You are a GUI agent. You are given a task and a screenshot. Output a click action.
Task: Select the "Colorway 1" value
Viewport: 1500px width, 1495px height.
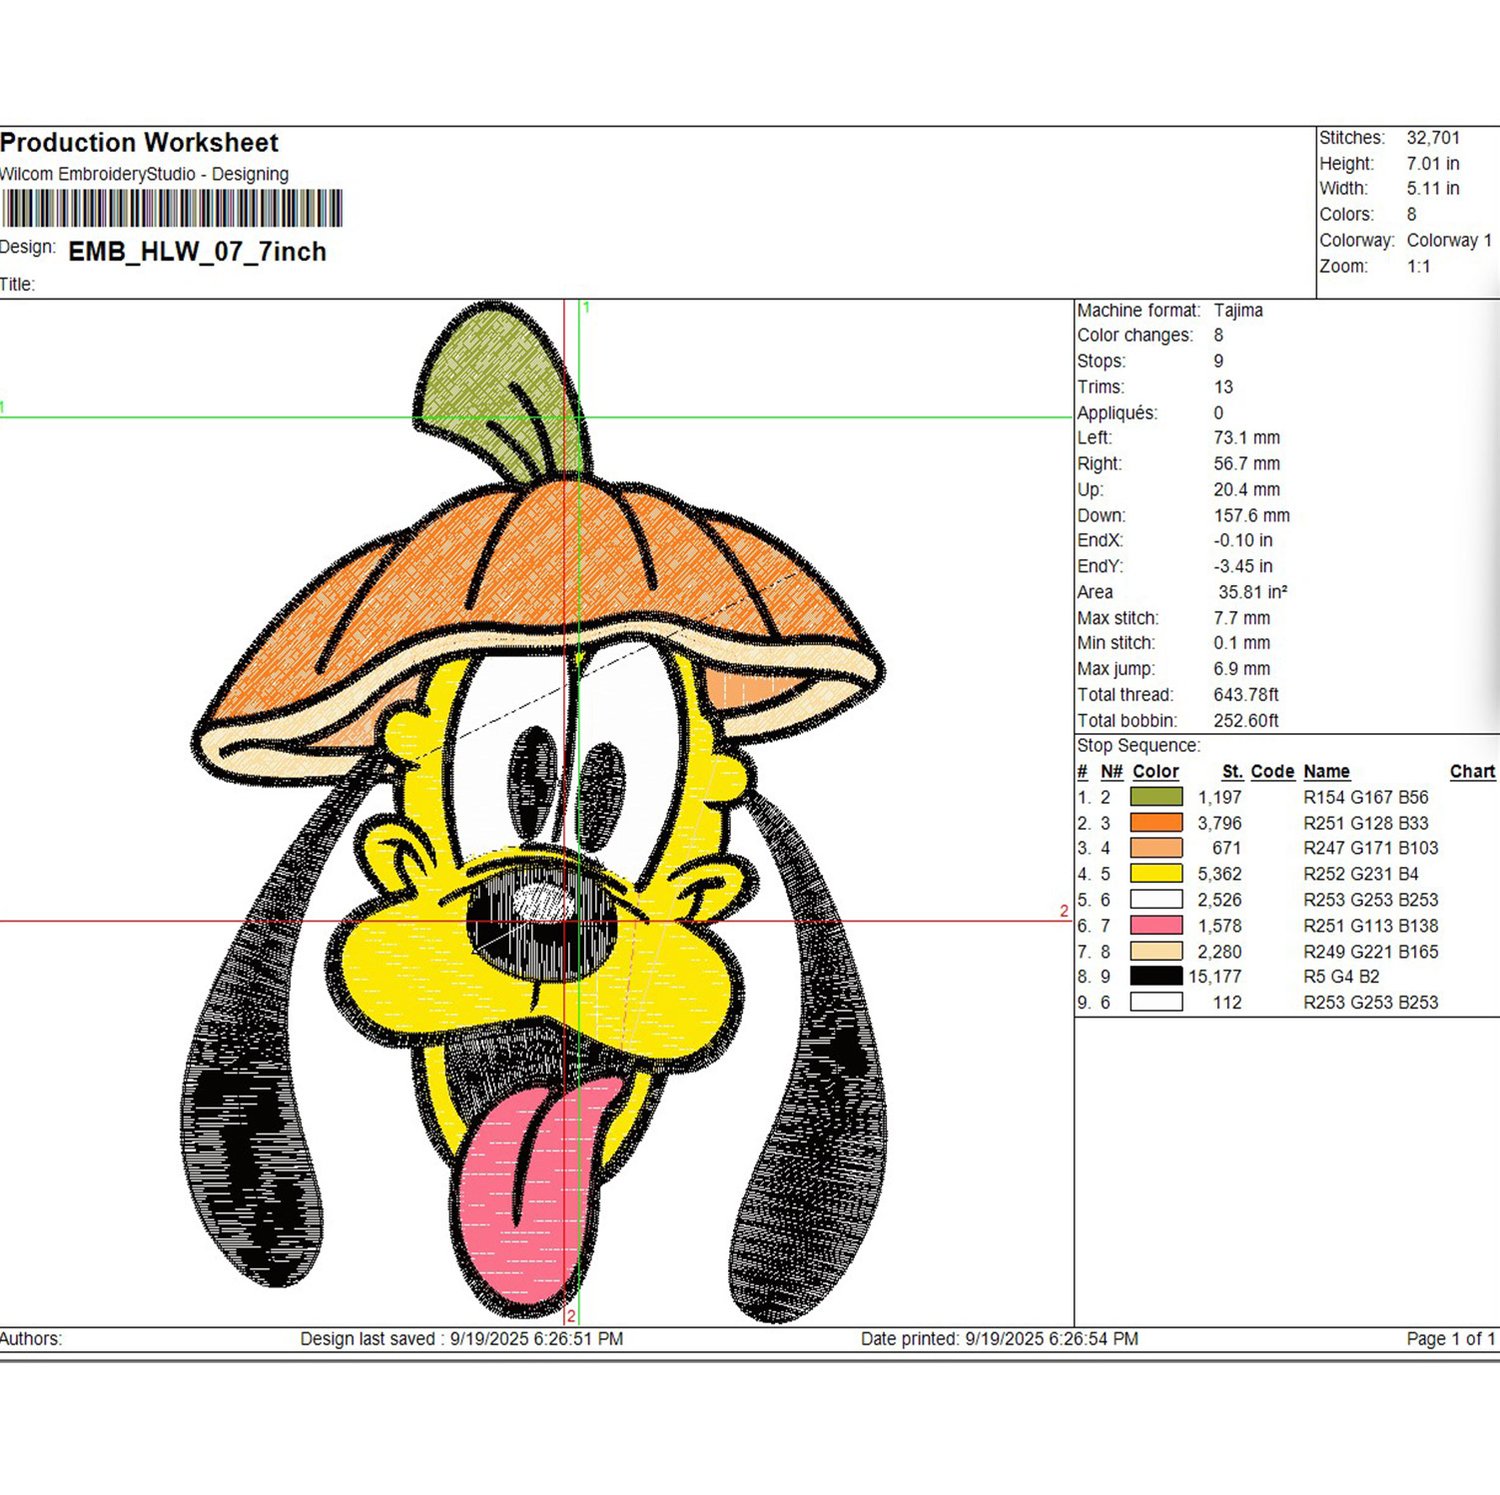1449,241
